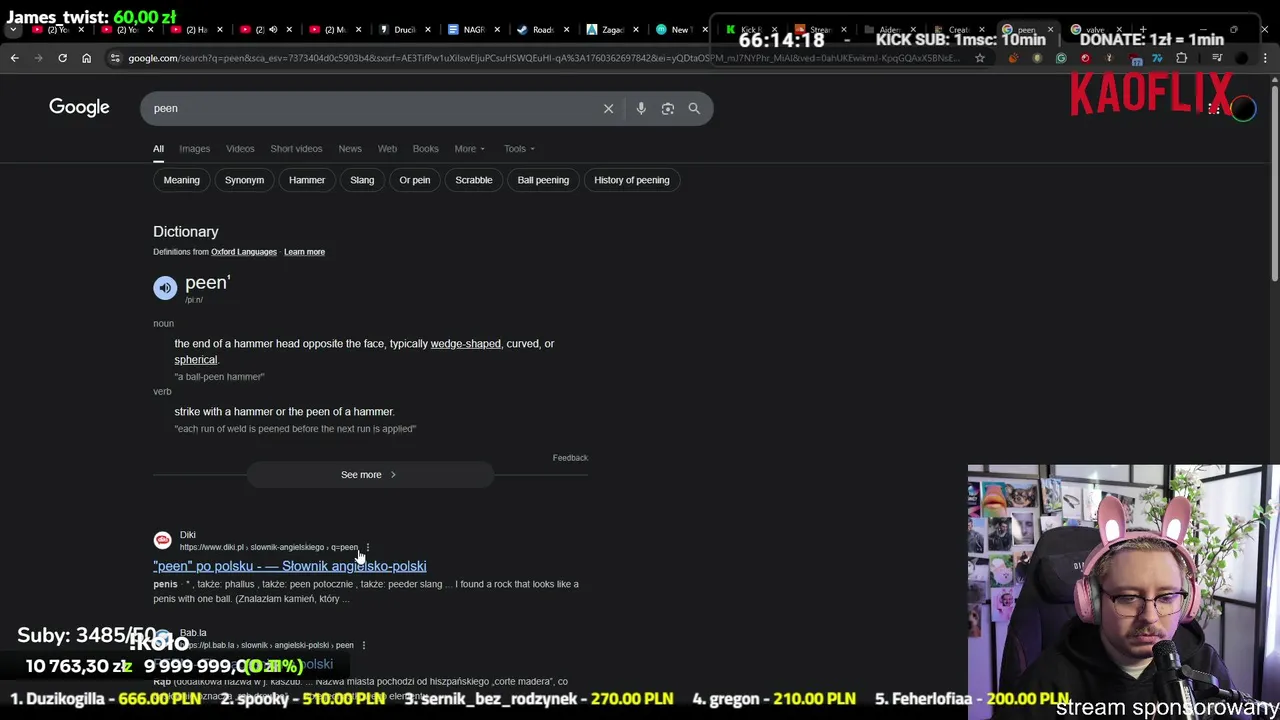Bookmark this page with the star icon
Image resolution: width=1280 pixels, height=720 pixels.
click(980, 58)
